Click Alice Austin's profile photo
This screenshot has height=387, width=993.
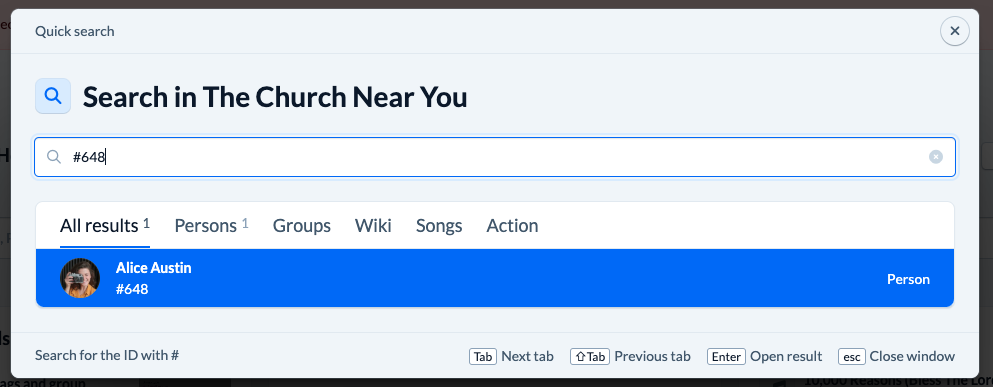[80, 278]
